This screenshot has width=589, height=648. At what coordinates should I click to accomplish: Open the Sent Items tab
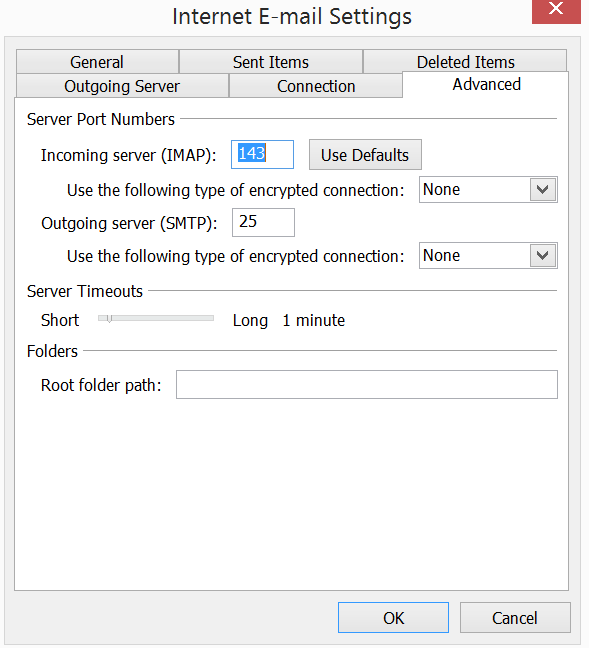[271, 62]
